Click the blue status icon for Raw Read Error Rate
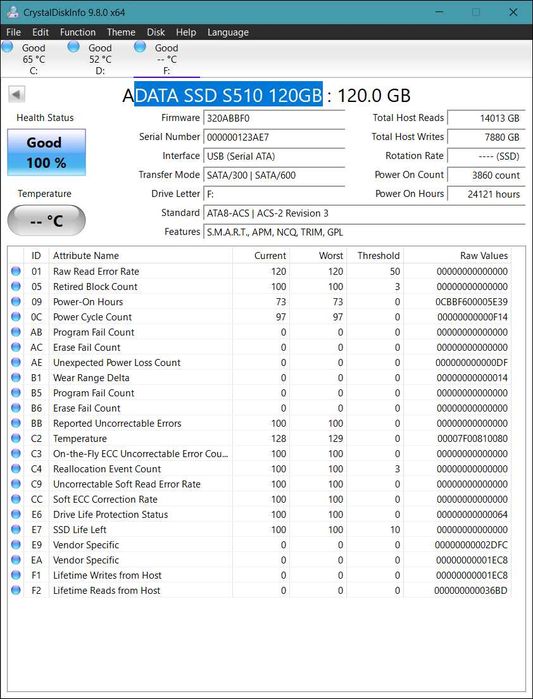533x699 pixels. [x=16, y=271]
